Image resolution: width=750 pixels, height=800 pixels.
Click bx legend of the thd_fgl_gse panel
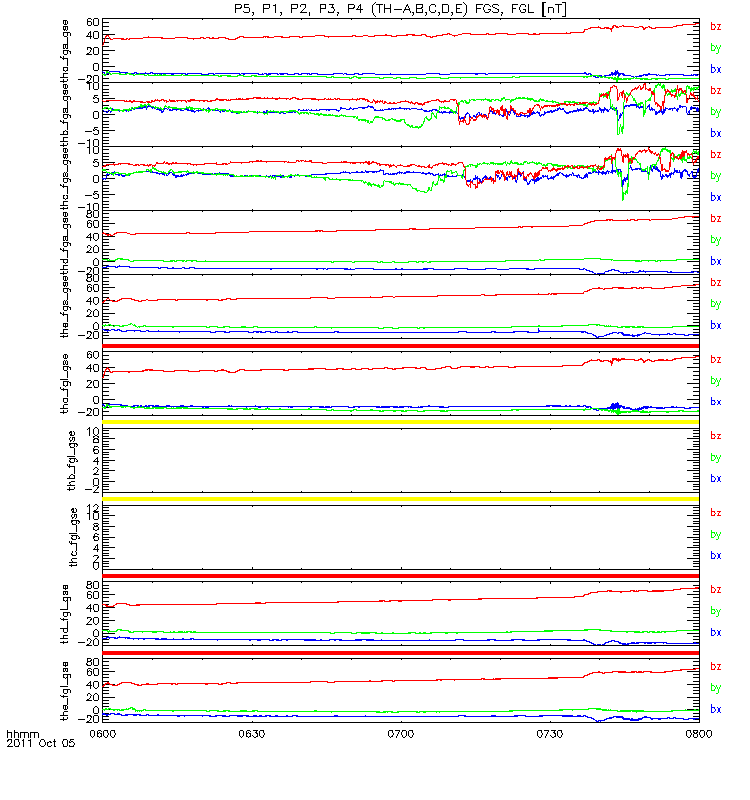pos(716,633)
